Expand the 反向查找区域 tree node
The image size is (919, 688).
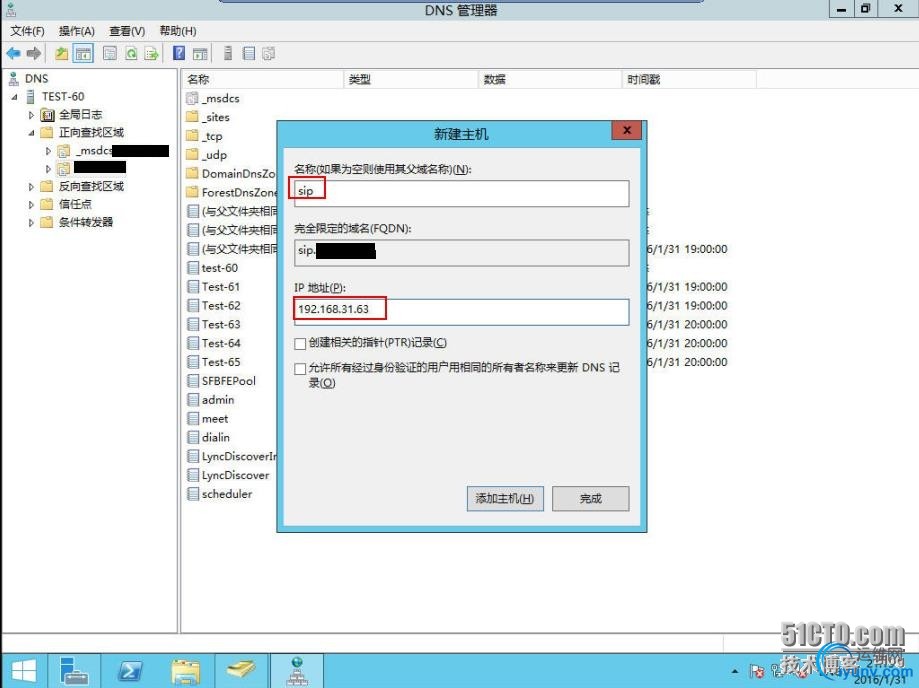tap(31, 187)
